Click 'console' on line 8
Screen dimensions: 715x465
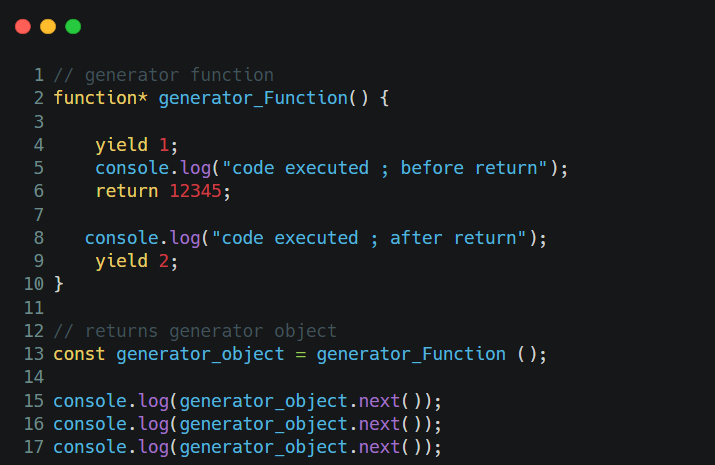[122, 238]
